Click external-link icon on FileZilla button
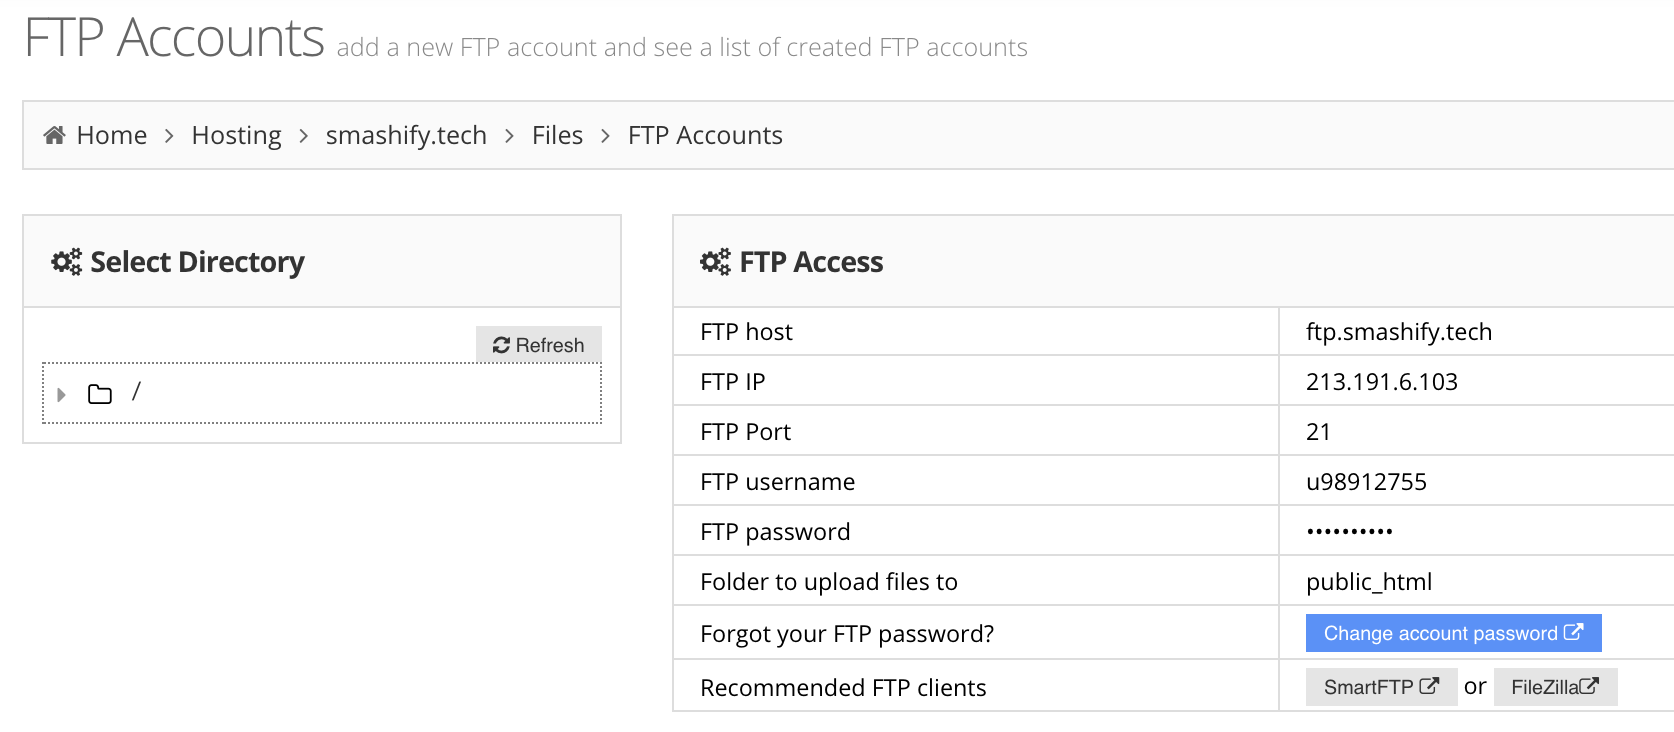 1589,686
